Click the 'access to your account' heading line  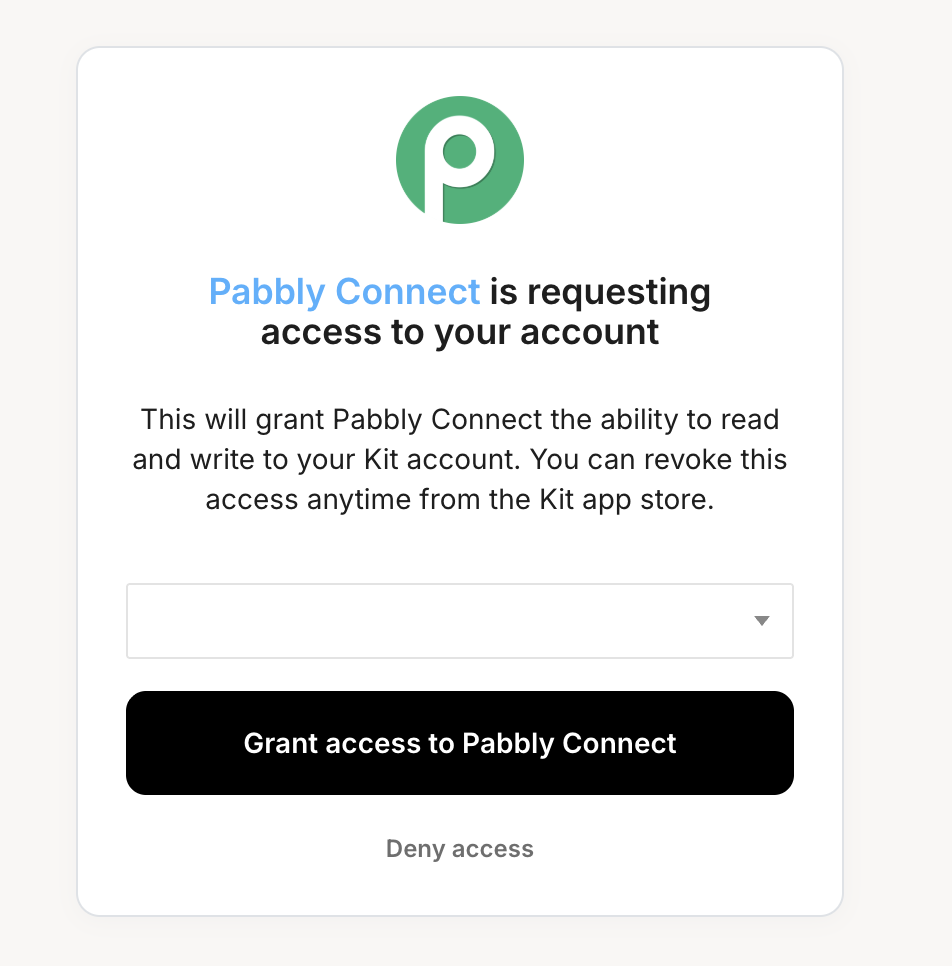pyautogui.click(x=460, y=332)
